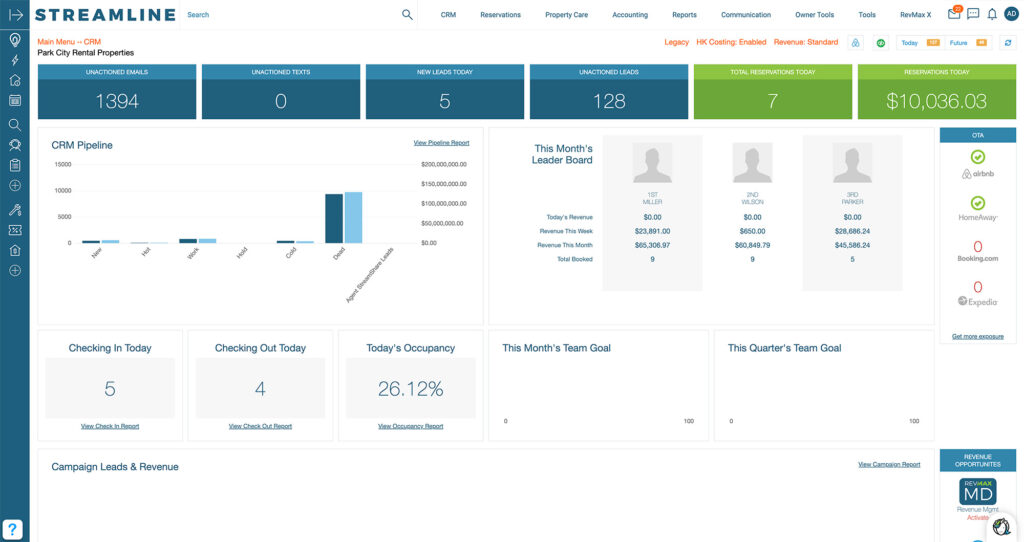1024x542 pixels.
Task: Click the Airbnb icon button near Revenue
Action: coord(856,42)
